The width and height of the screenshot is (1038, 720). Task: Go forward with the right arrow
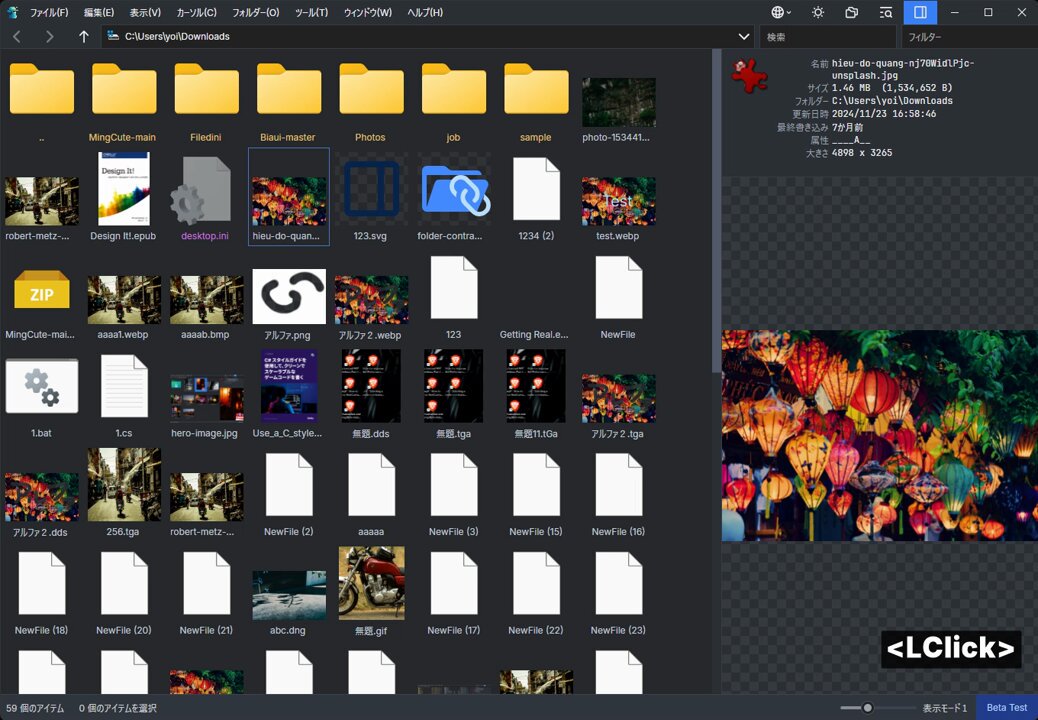coord(50,37)
